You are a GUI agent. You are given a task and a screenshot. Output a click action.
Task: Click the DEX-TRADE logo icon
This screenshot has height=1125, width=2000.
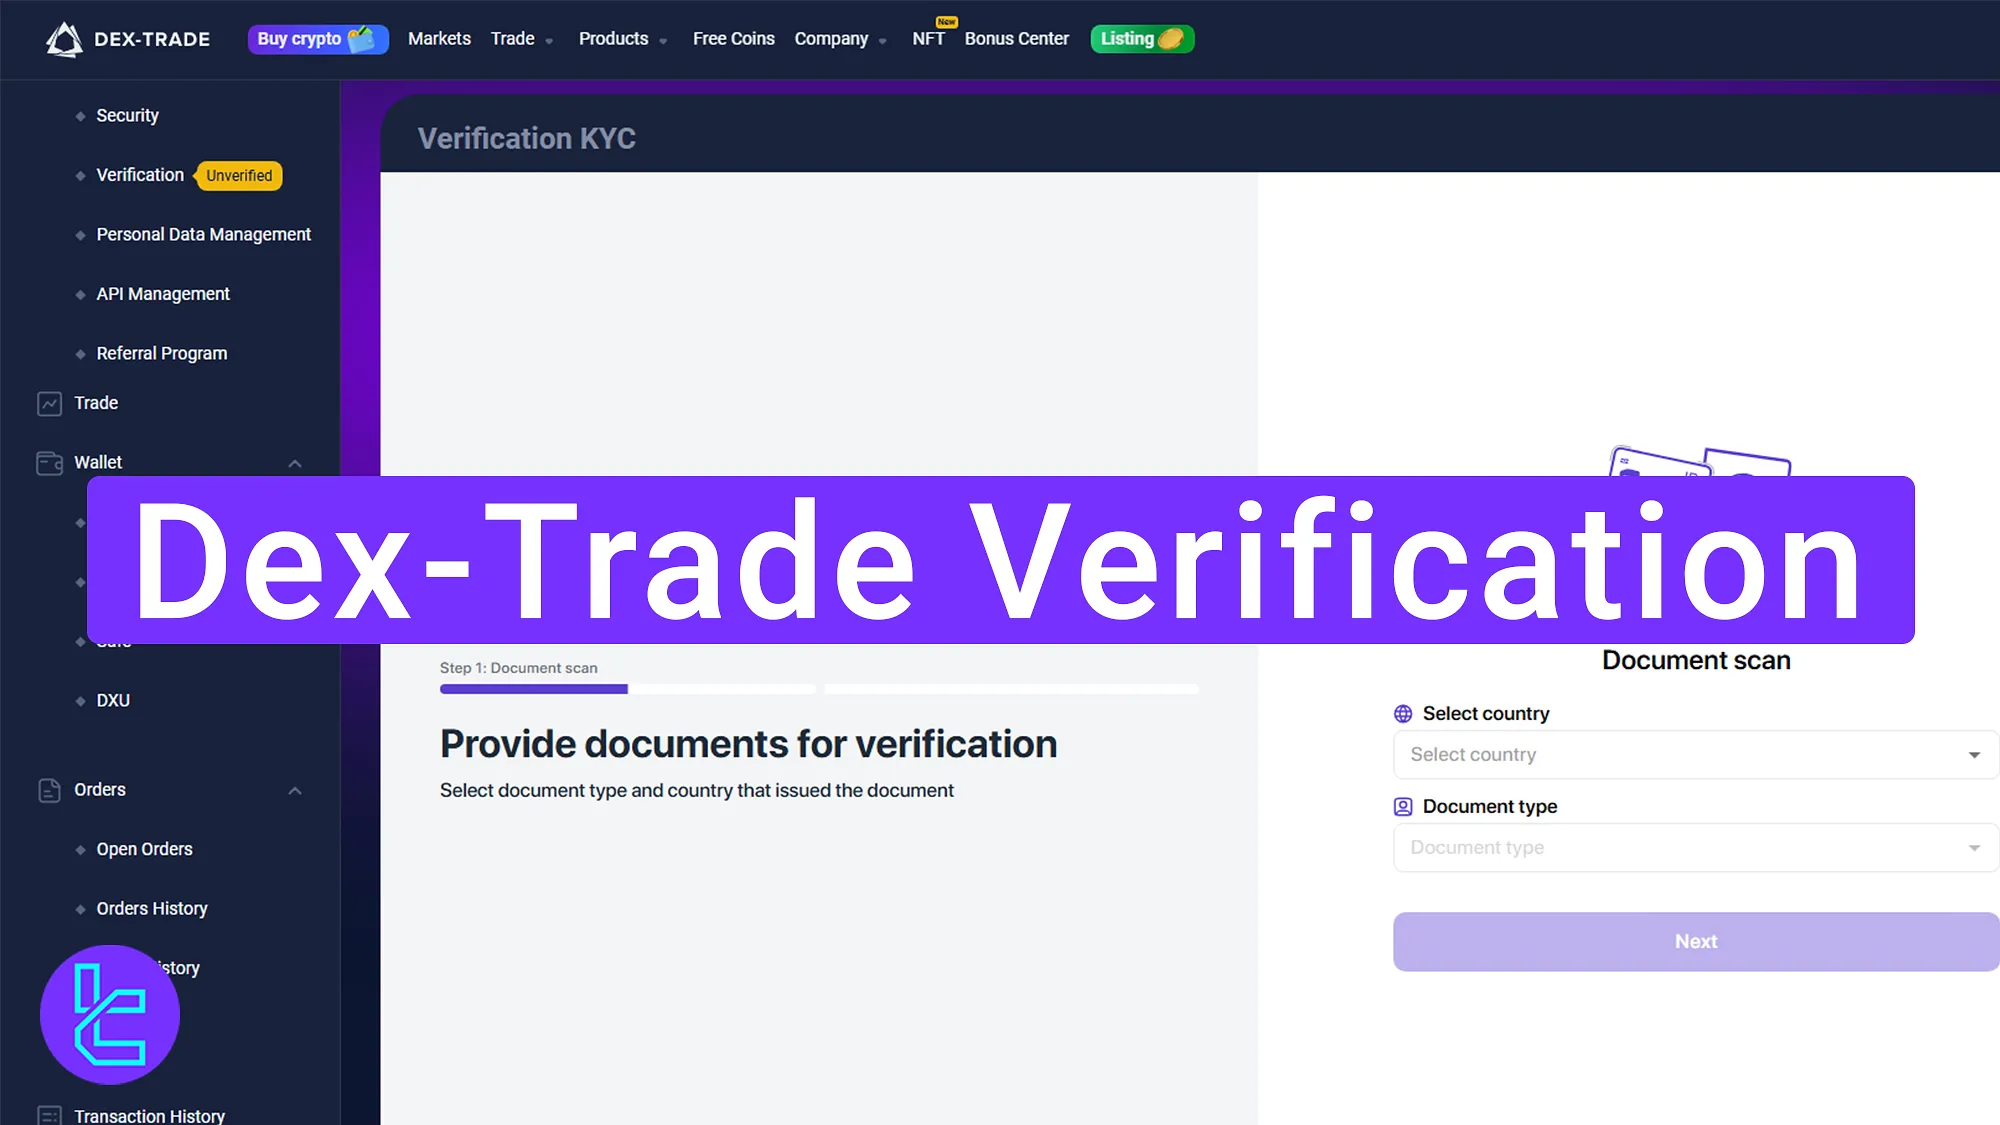[62, 39]
